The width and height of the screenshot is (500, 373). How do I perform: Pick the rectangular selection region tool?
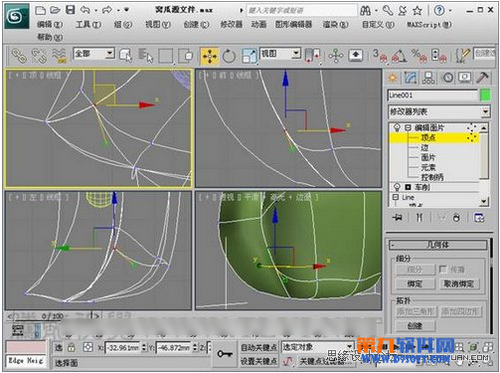[x=166, y=55]
